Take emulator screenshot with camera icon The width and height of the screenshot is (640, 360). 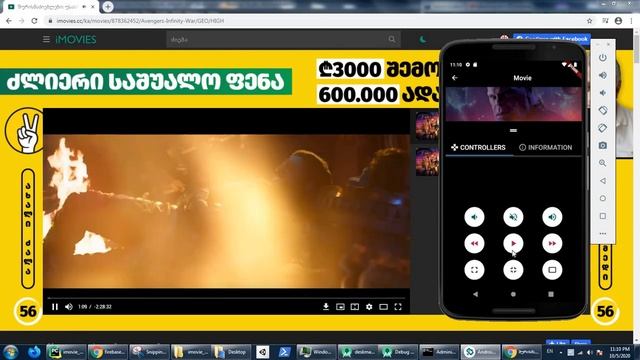coord(602,145)
